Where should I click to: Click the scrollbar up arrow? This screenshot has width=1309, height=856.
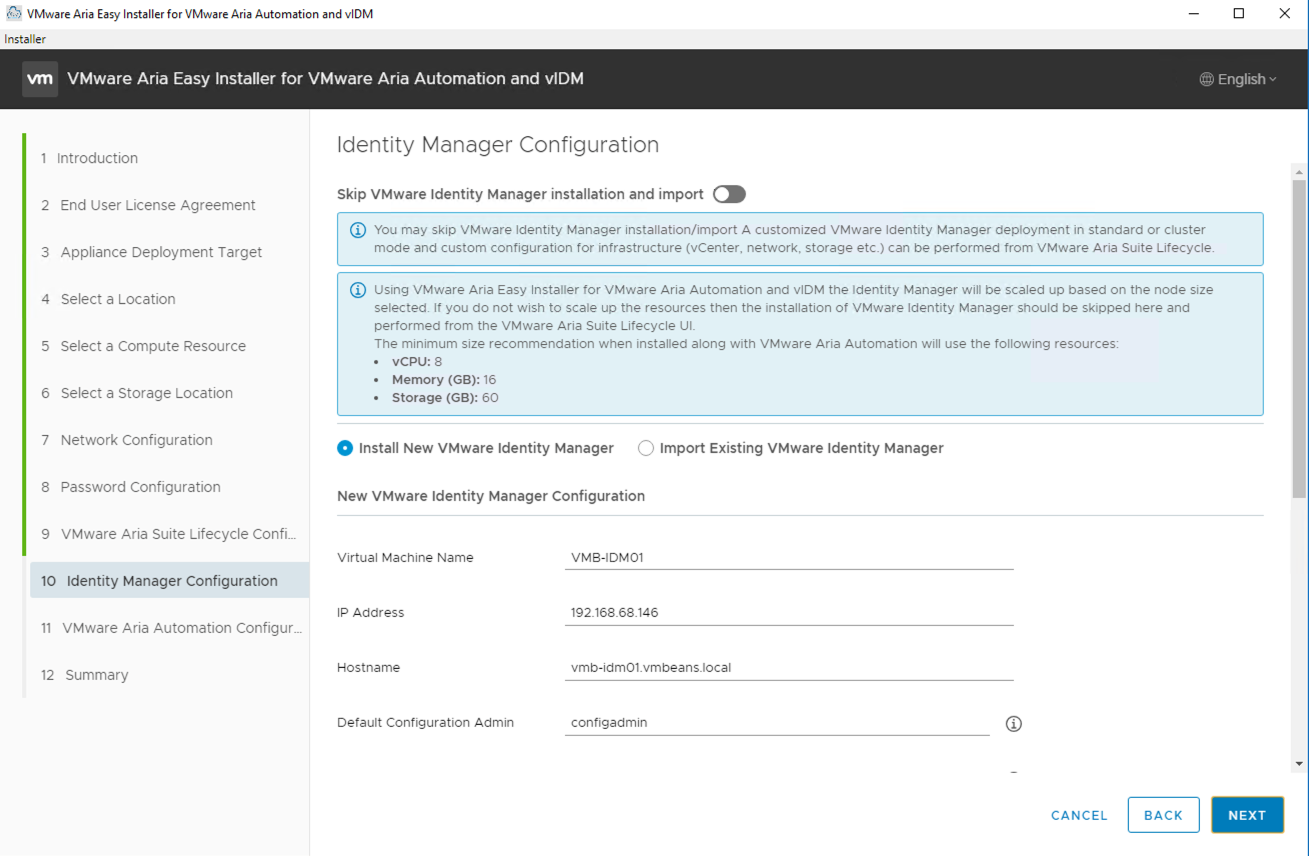point(1299,172)
